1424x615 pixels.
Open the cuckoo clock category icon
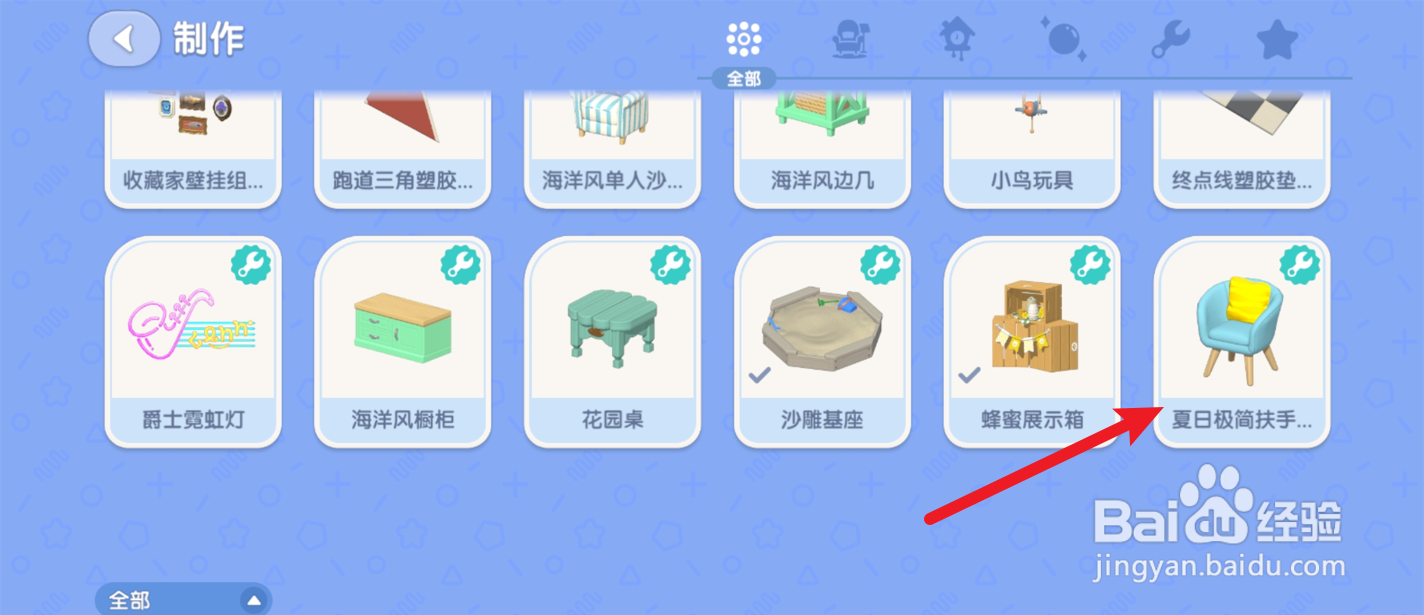[x=955, y=39]
